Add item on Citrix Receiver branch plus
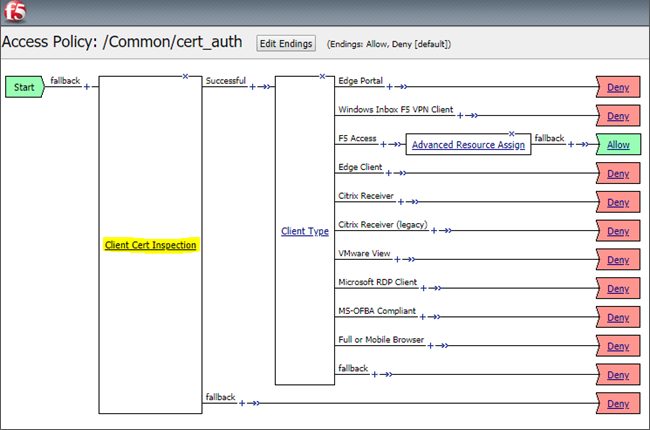 400,202
